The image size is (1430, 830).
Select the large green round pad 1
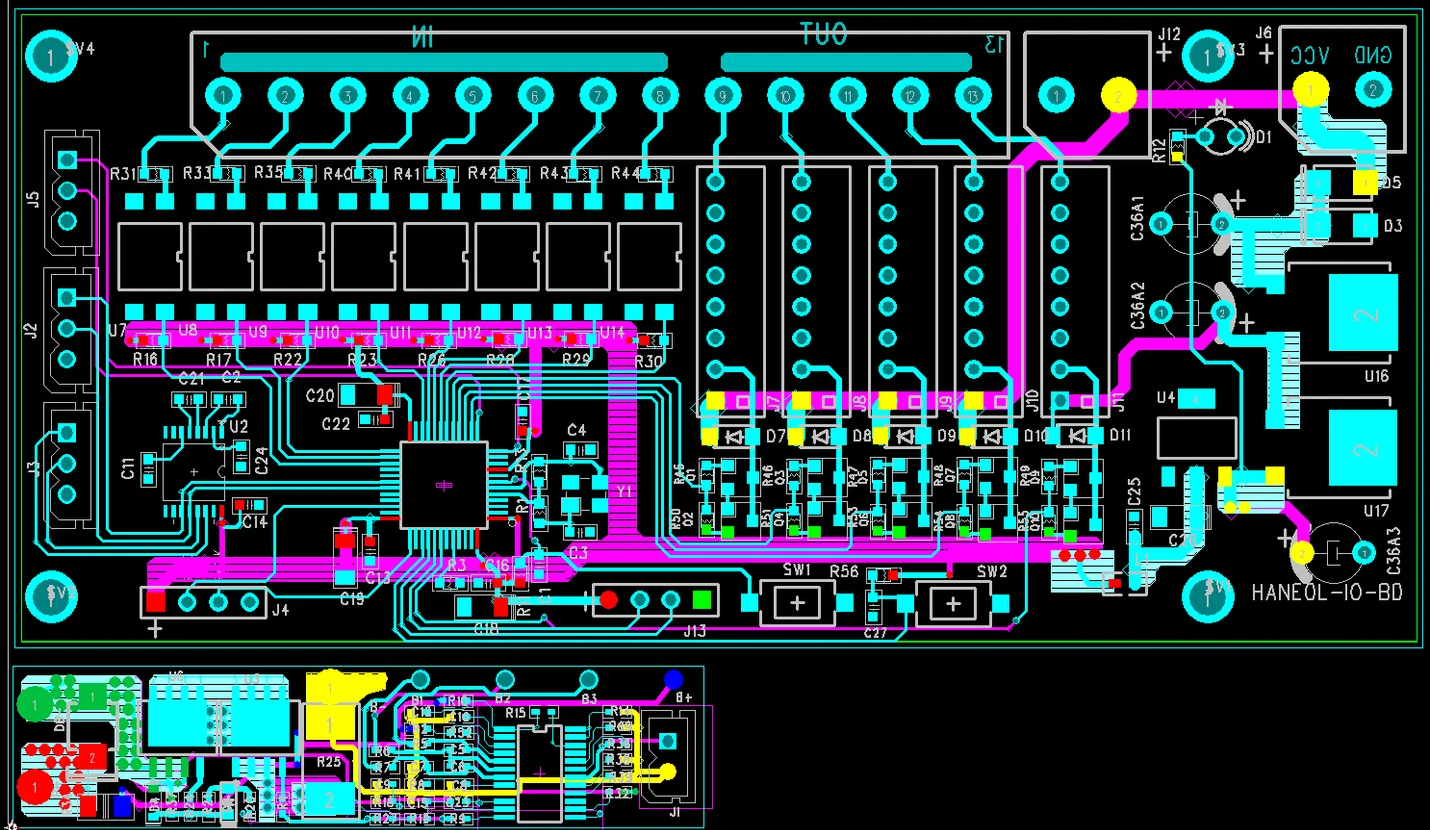pos(34,706)
